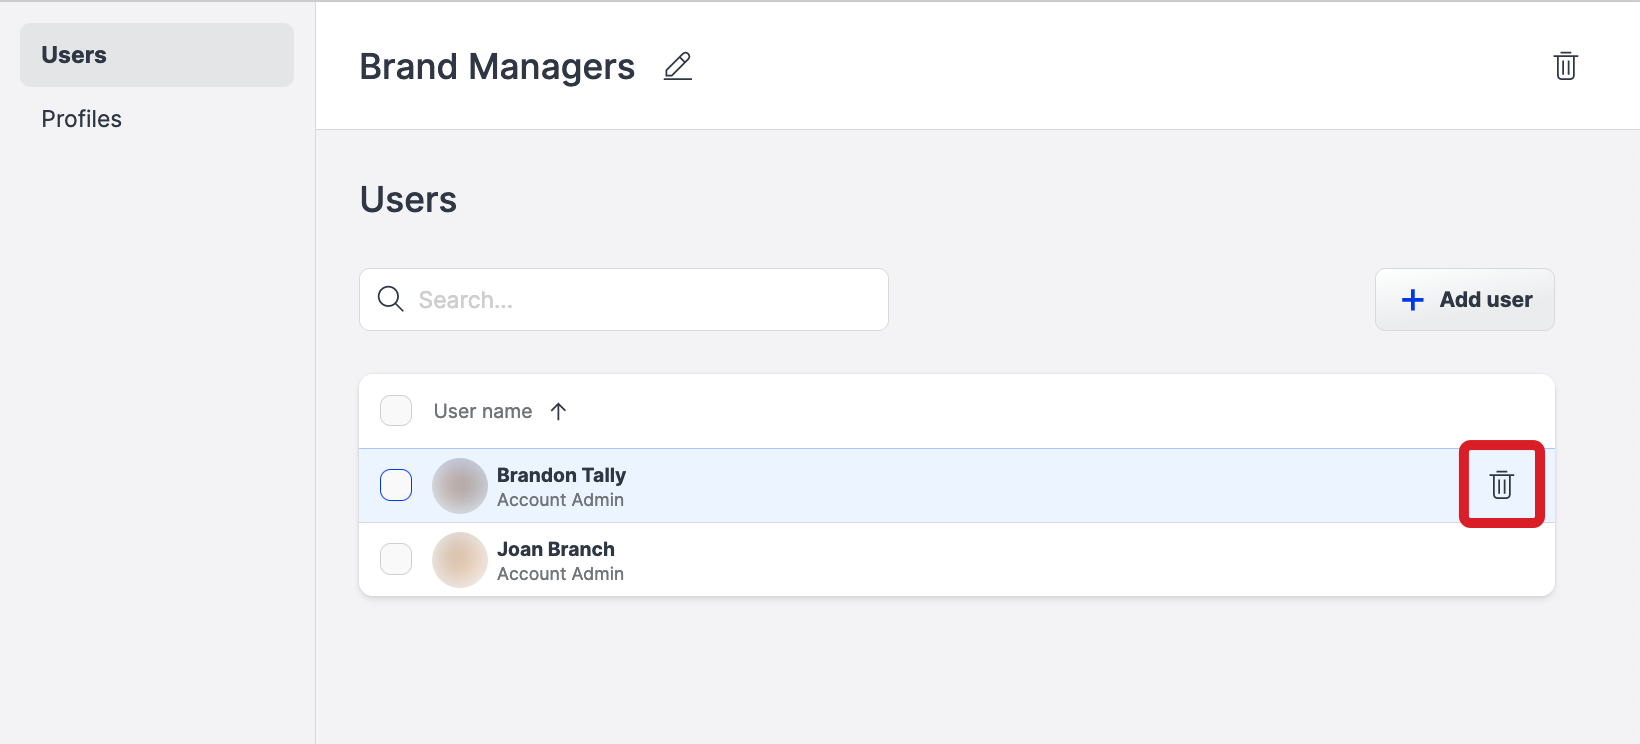Tick the checkbox for Joan Branch

point(396,559)
